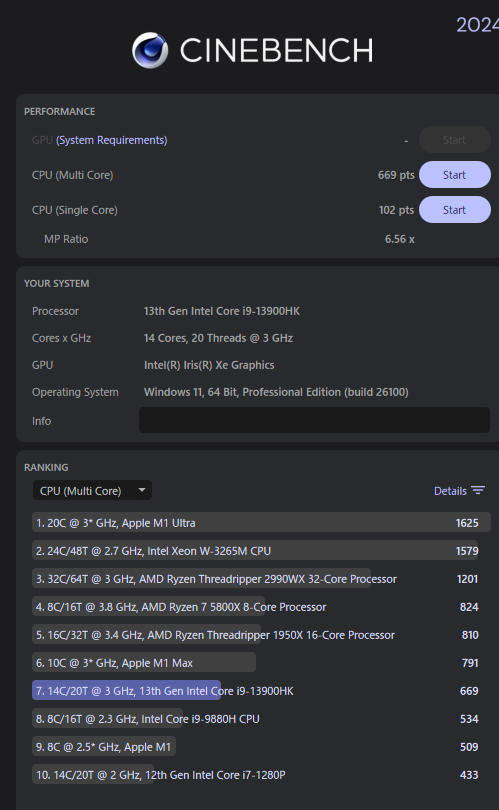Viewport: 499px width, 810px height.
Task: Open the CPU (Multi Core) ranking dropdown
Action: (x=92, y=490)
